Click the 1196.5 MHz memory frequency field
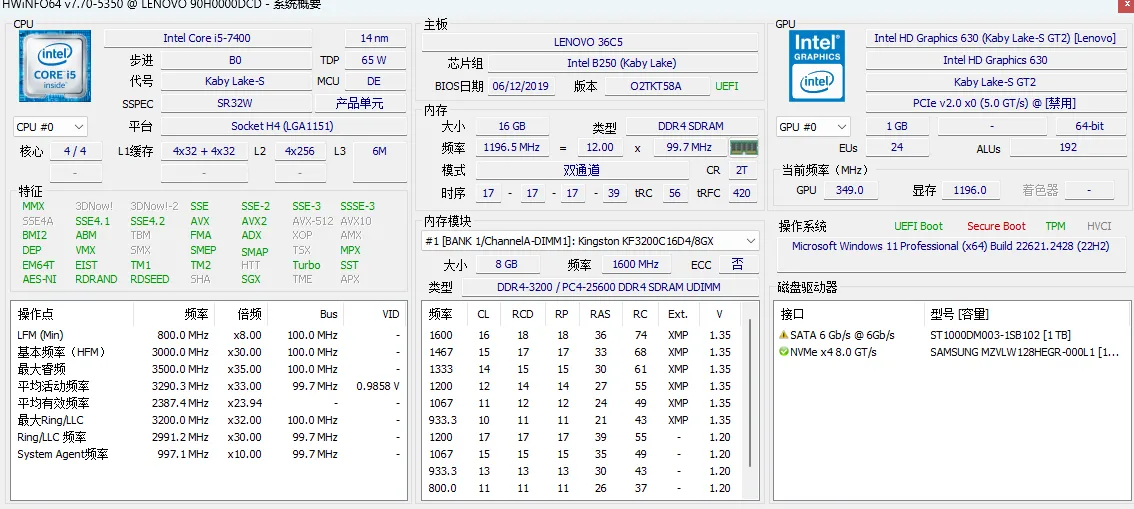The width and height of the screenshot is (1134, 509). point(513,147)
